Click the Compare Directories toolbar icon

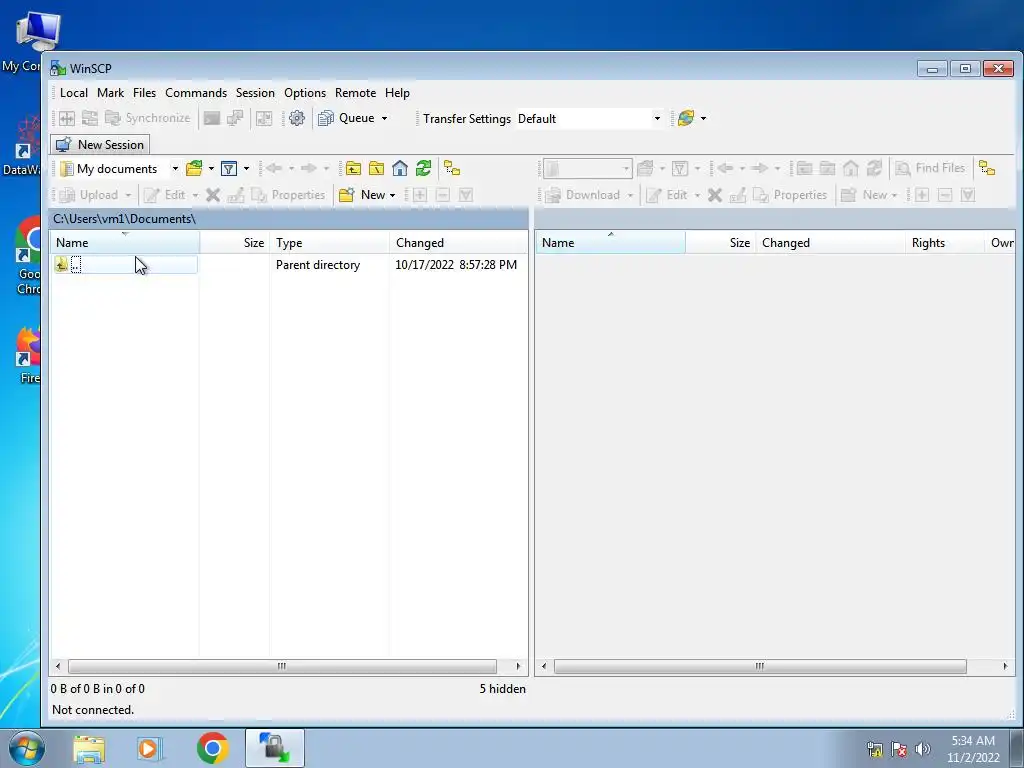click(67, 118)
